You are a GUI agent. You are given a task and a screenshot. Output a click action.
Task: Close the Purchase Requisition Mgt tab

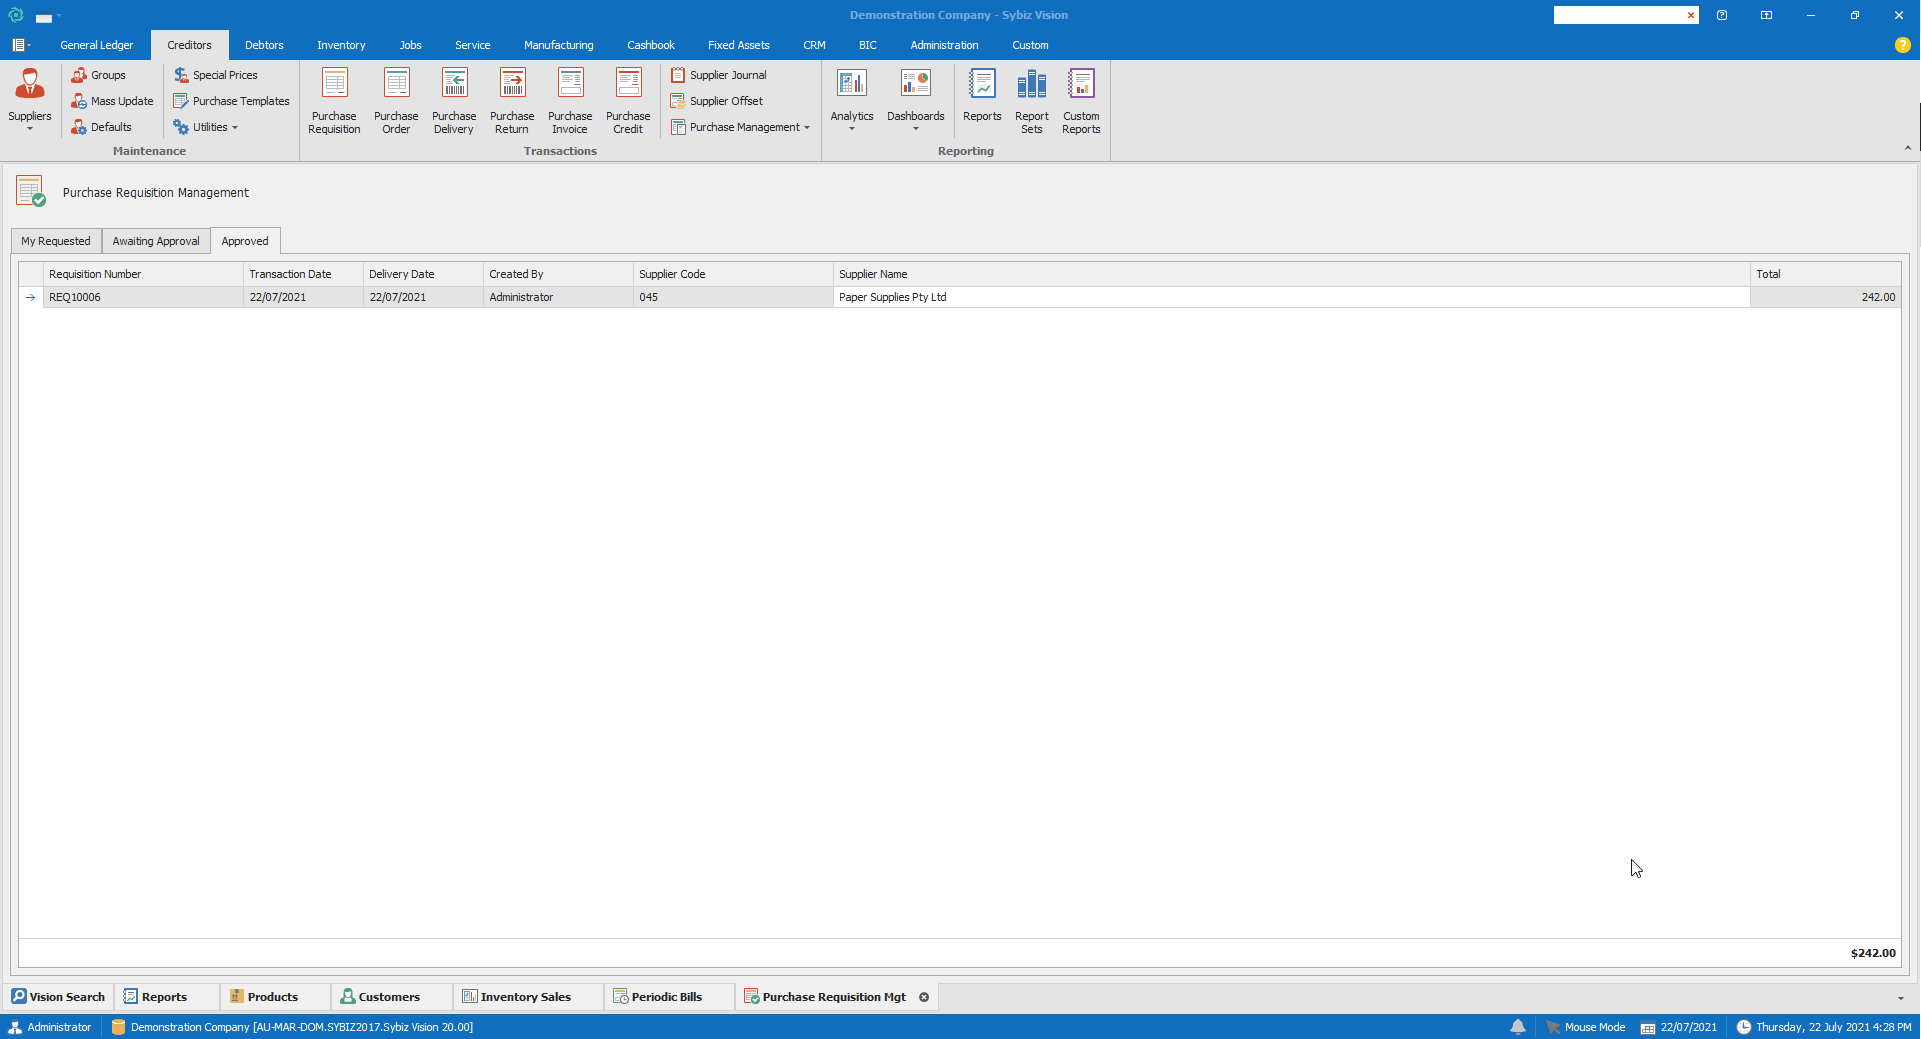point(924,997)
